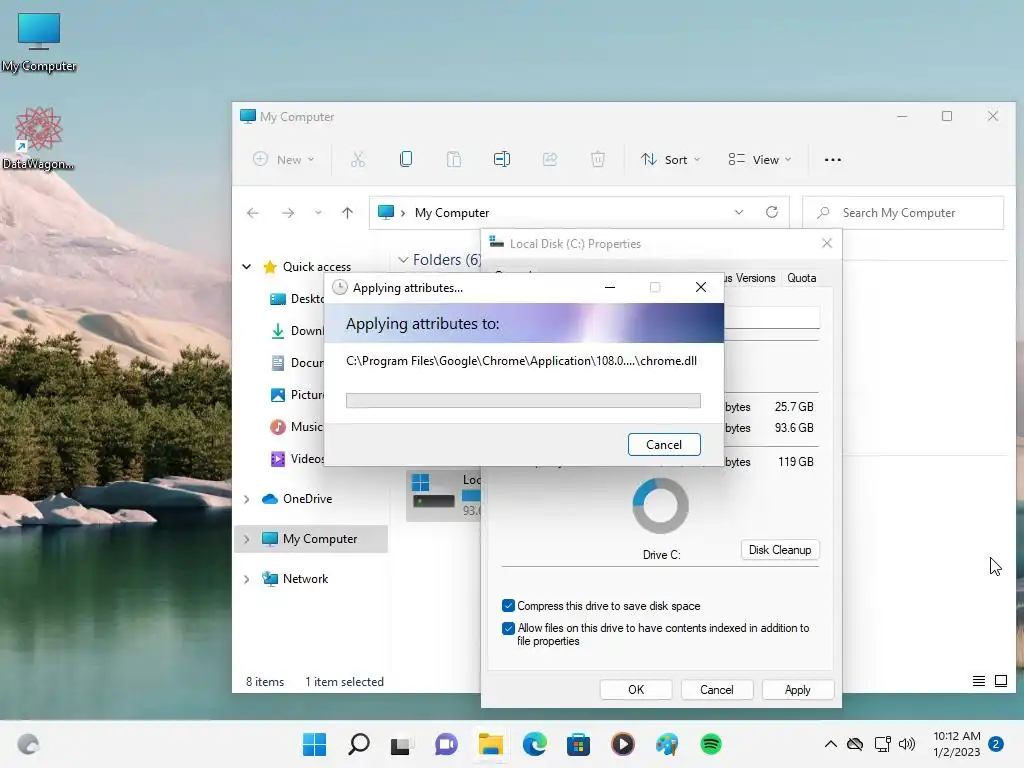Open the Windows Start menu

[314, 744]
